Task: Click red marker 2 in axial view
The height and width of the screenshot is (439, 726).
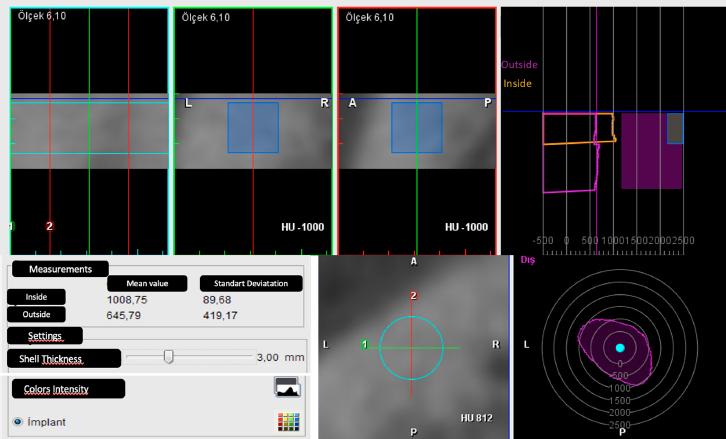Action: [413, 295]
